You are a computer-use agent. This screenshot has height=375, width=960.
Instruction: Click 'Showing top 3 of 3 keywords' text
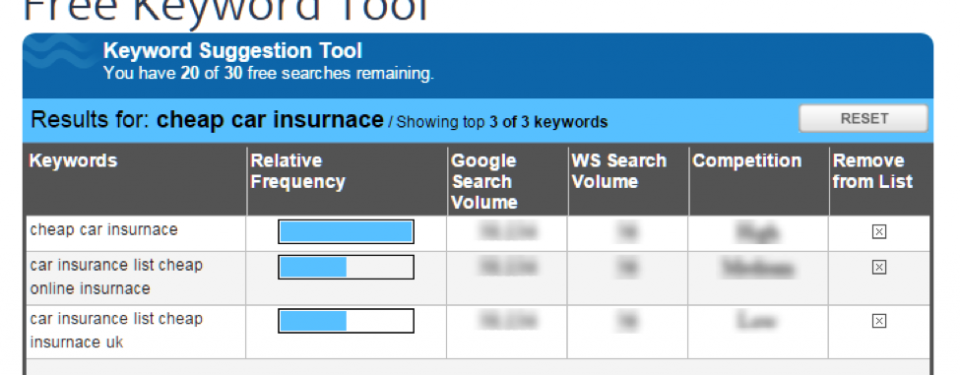point(502,122)
